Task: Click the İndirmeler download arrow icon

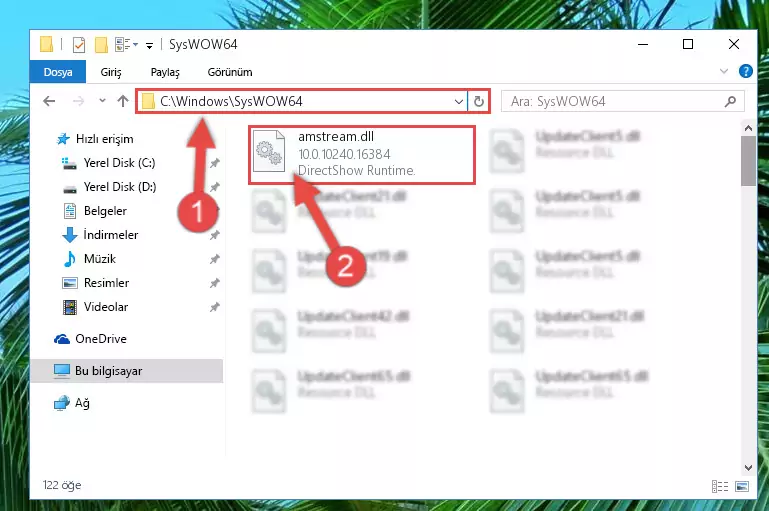Action: [x=70, y=235]
